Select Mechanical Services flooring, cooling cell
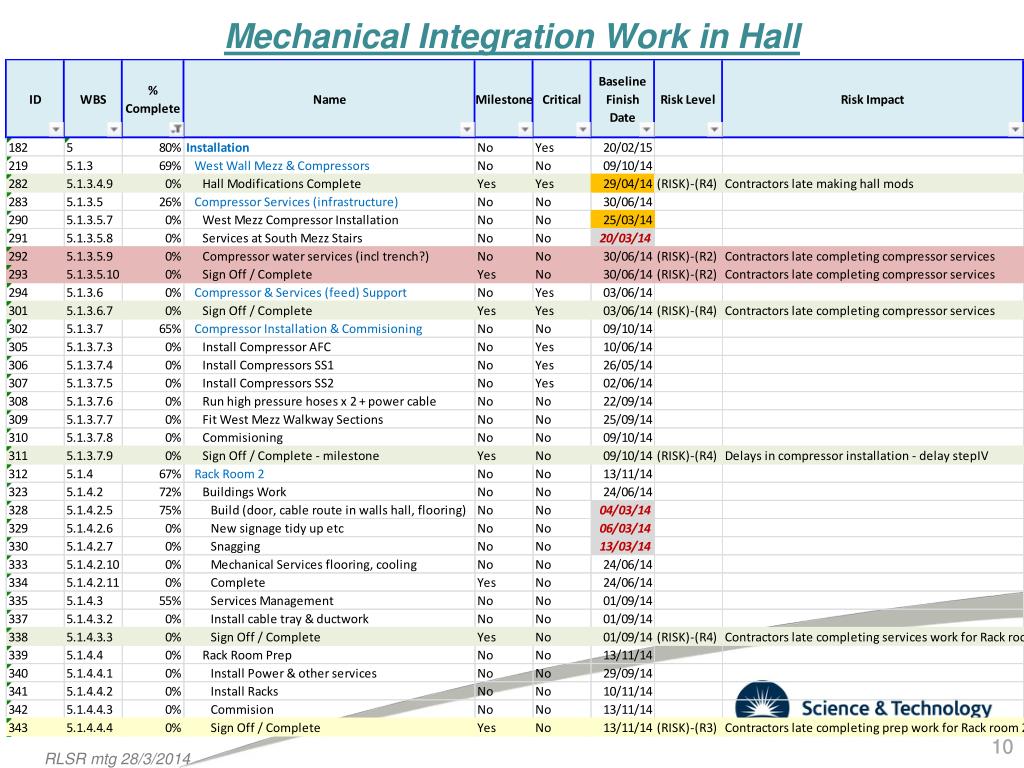The width and height of the screenshot is (1024, 768). 330,564
